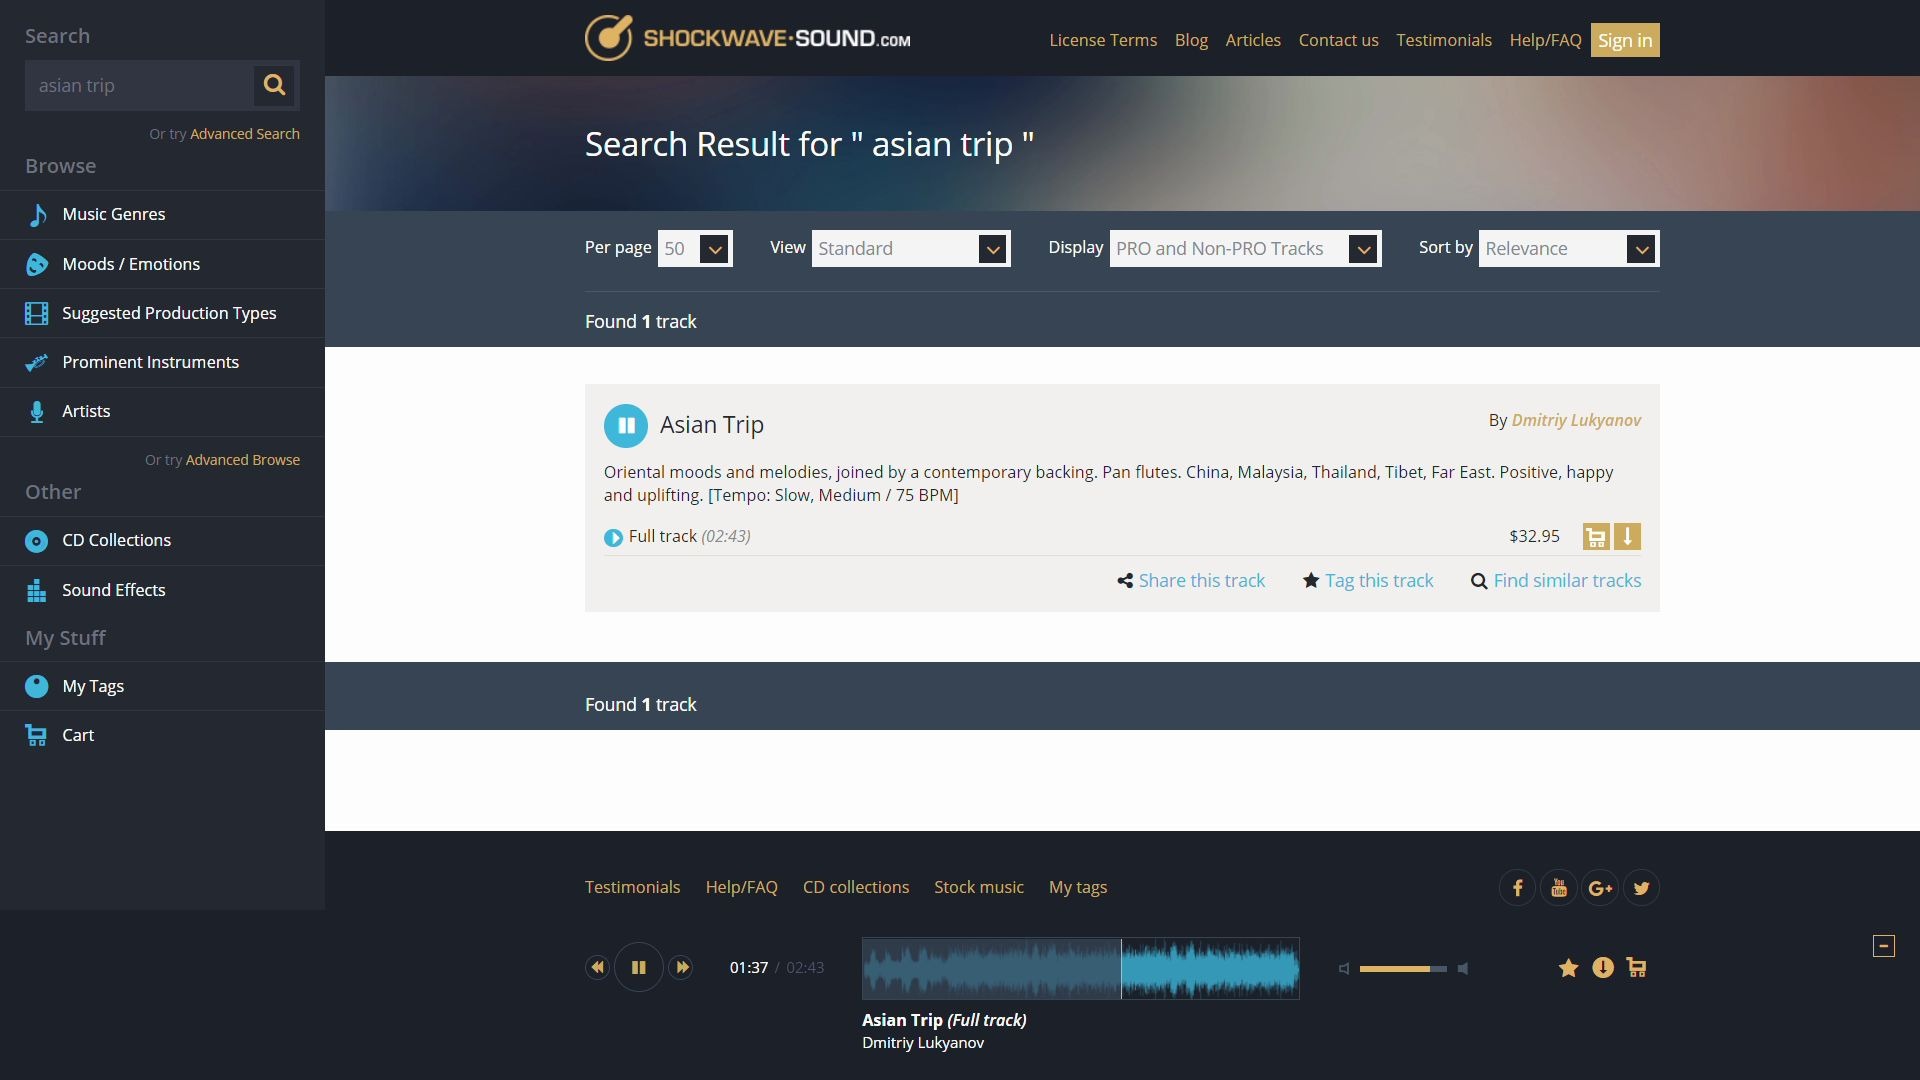Open the View Standard dropdown
This screenshot has width=1920, height=1080.
coord(911,249)
